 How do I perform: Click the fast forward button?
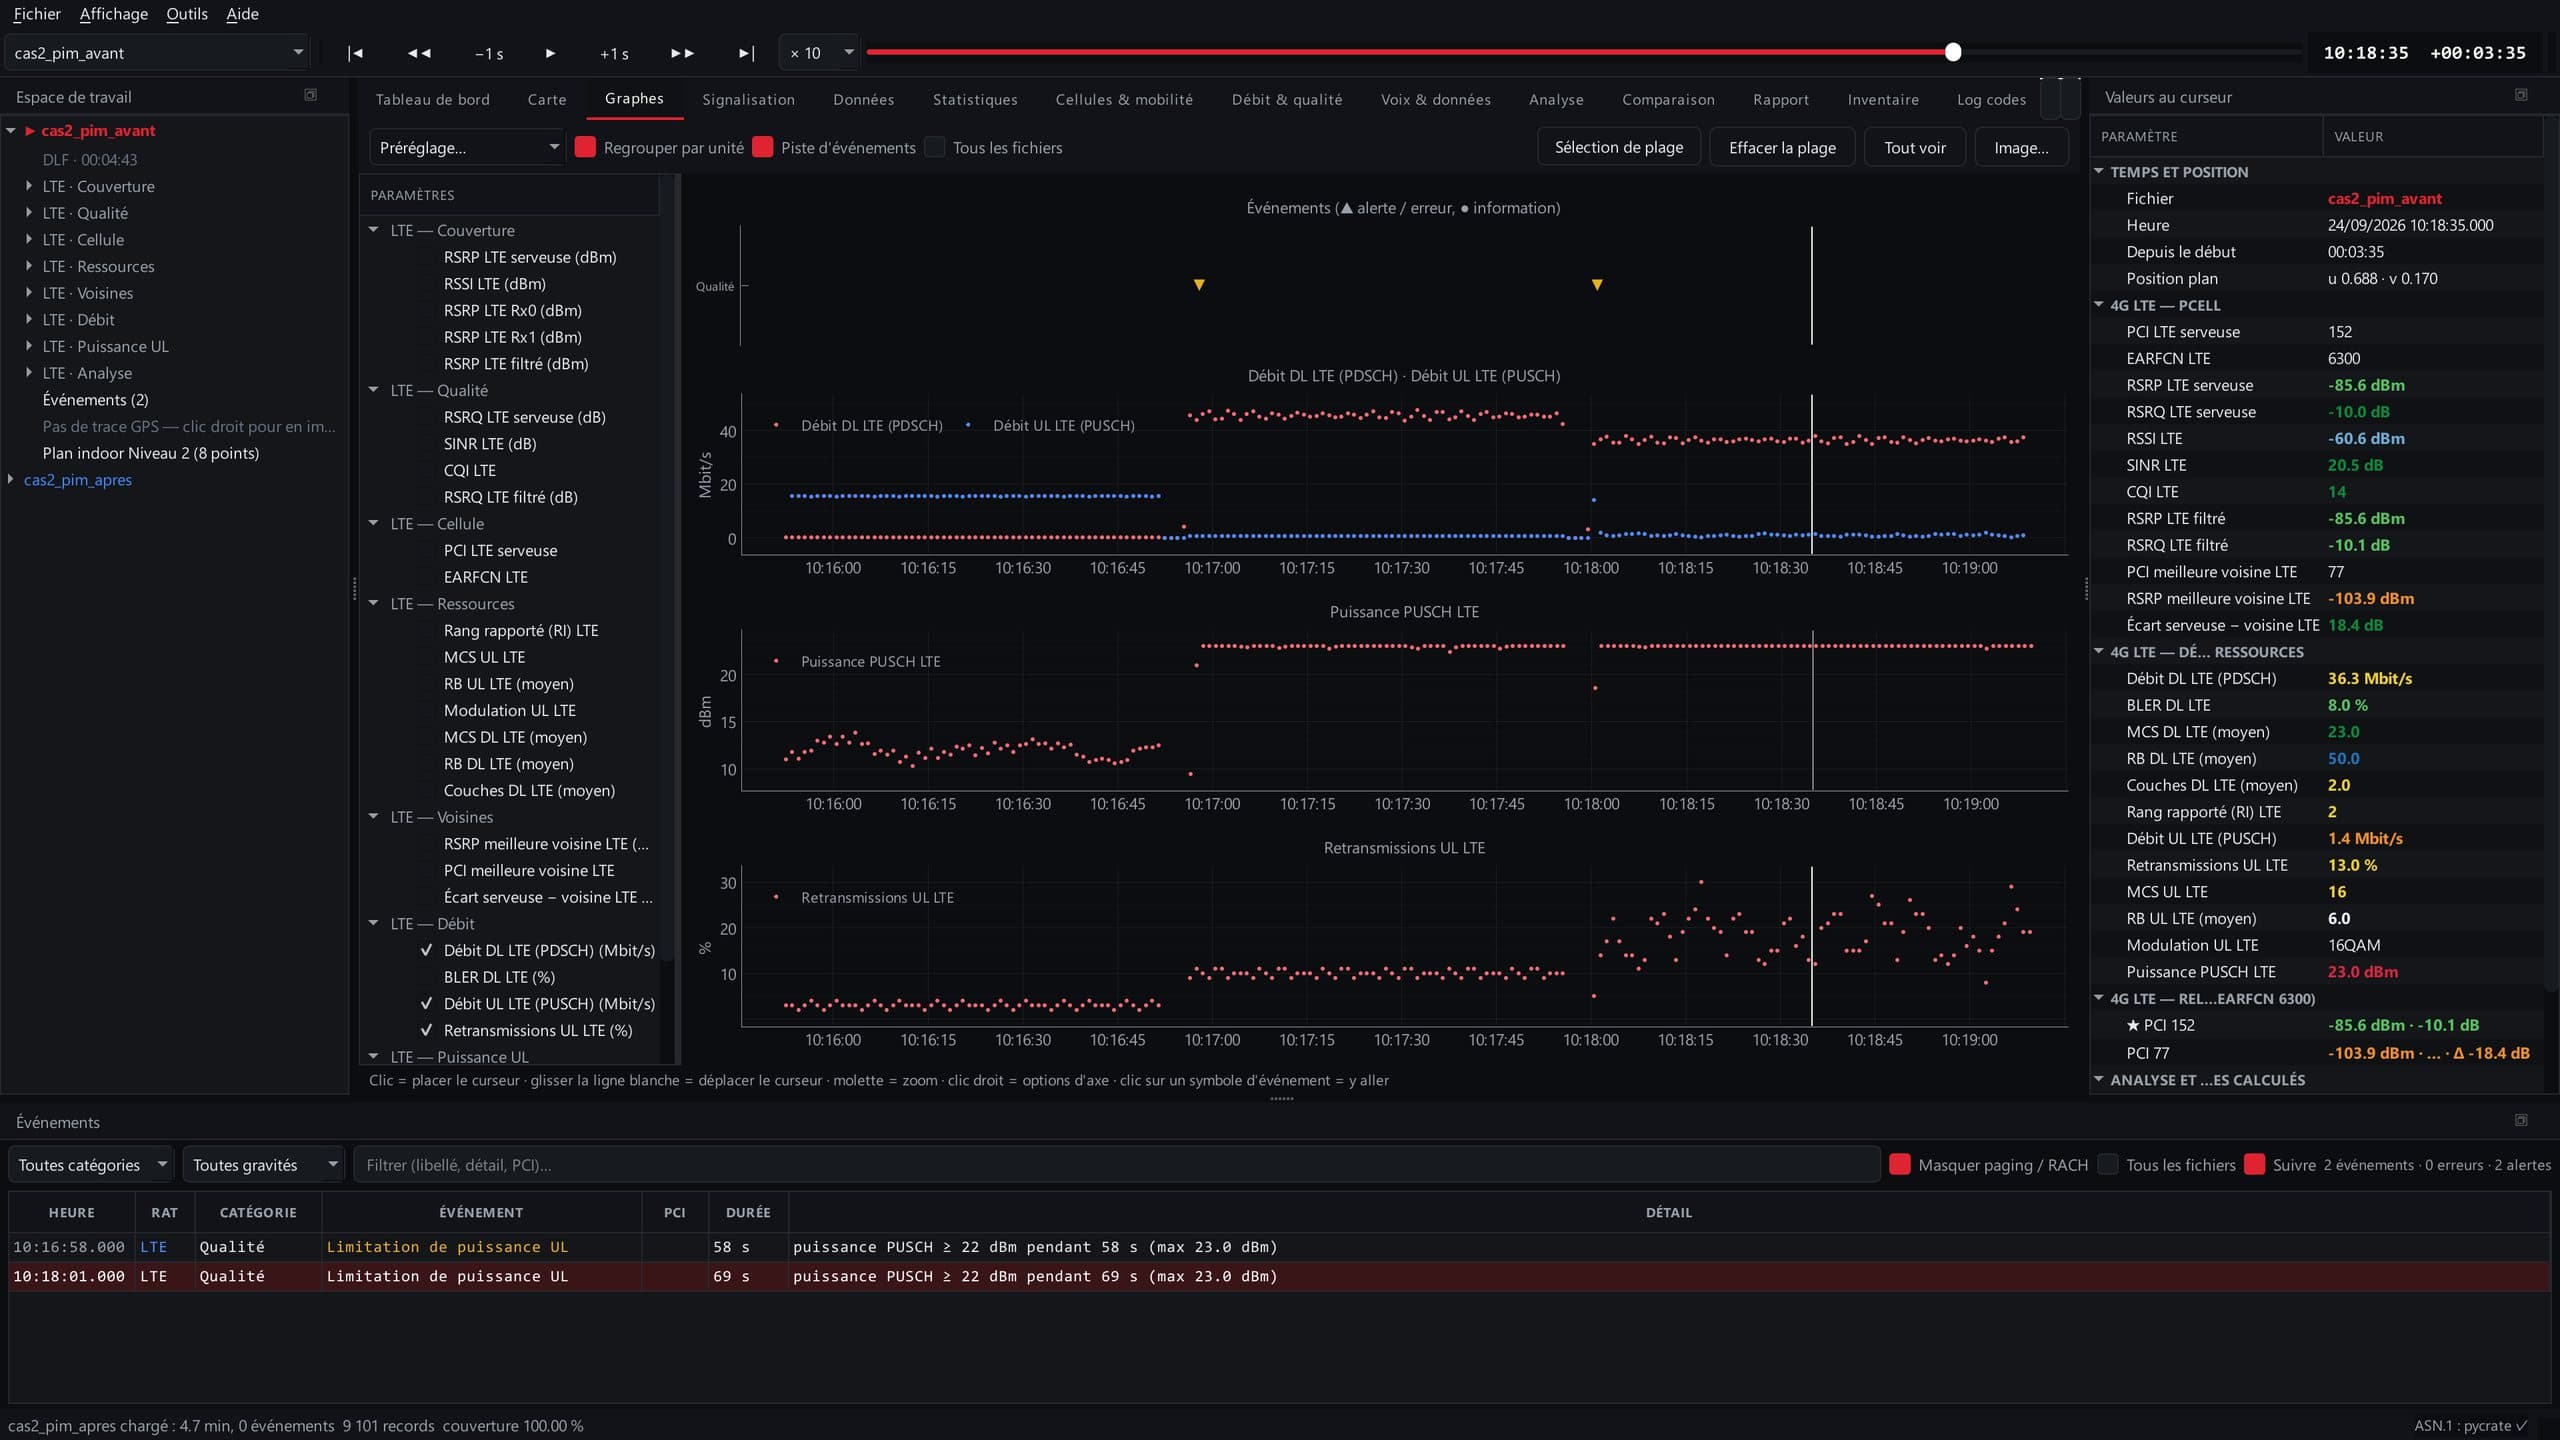point(682,53)
